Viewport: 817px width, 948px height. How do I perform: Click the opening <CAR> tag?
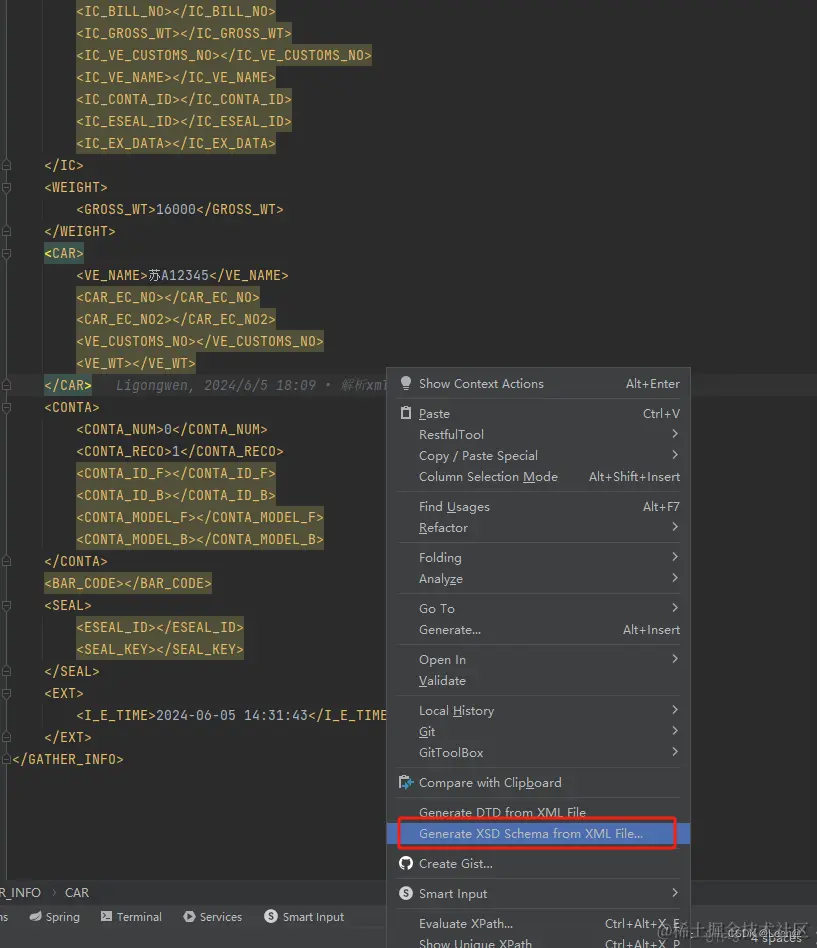tap(63, 253)
